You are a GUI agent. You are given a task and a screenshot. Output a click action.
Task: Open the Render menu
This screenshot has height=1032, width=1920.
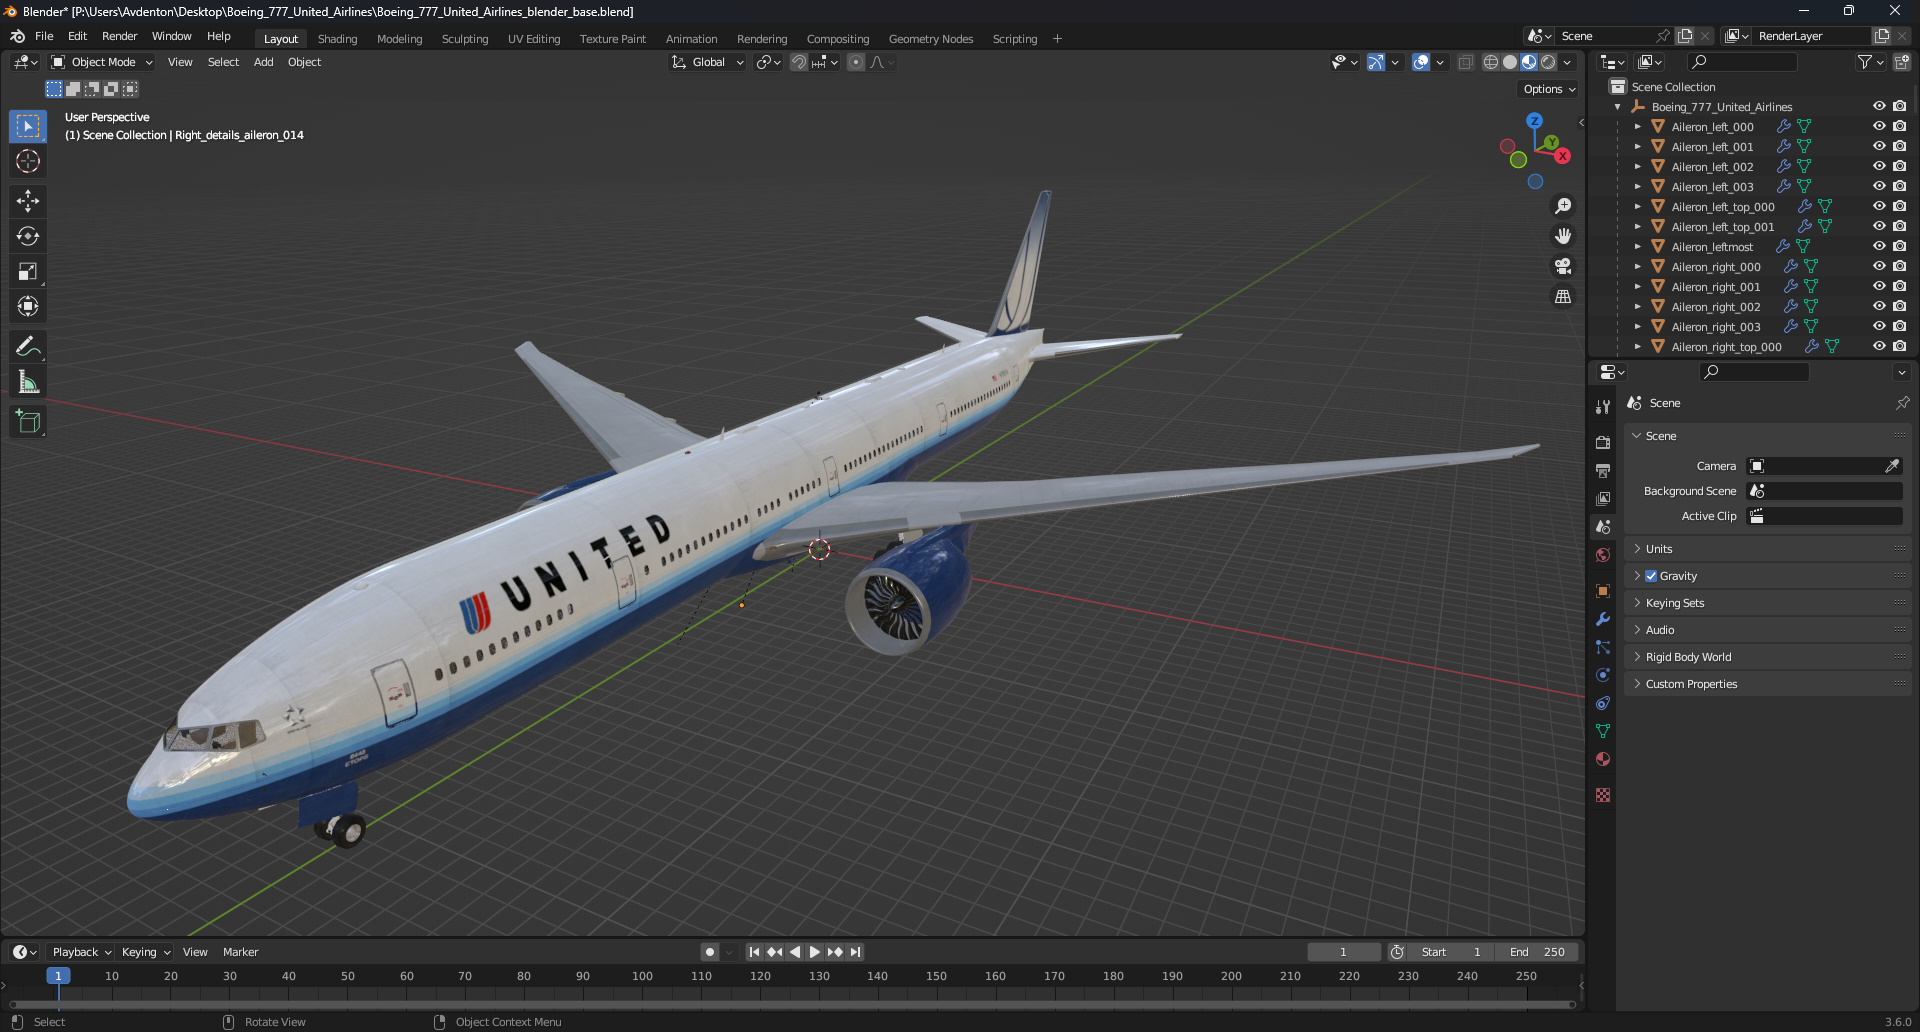click(x=119, y=36)
